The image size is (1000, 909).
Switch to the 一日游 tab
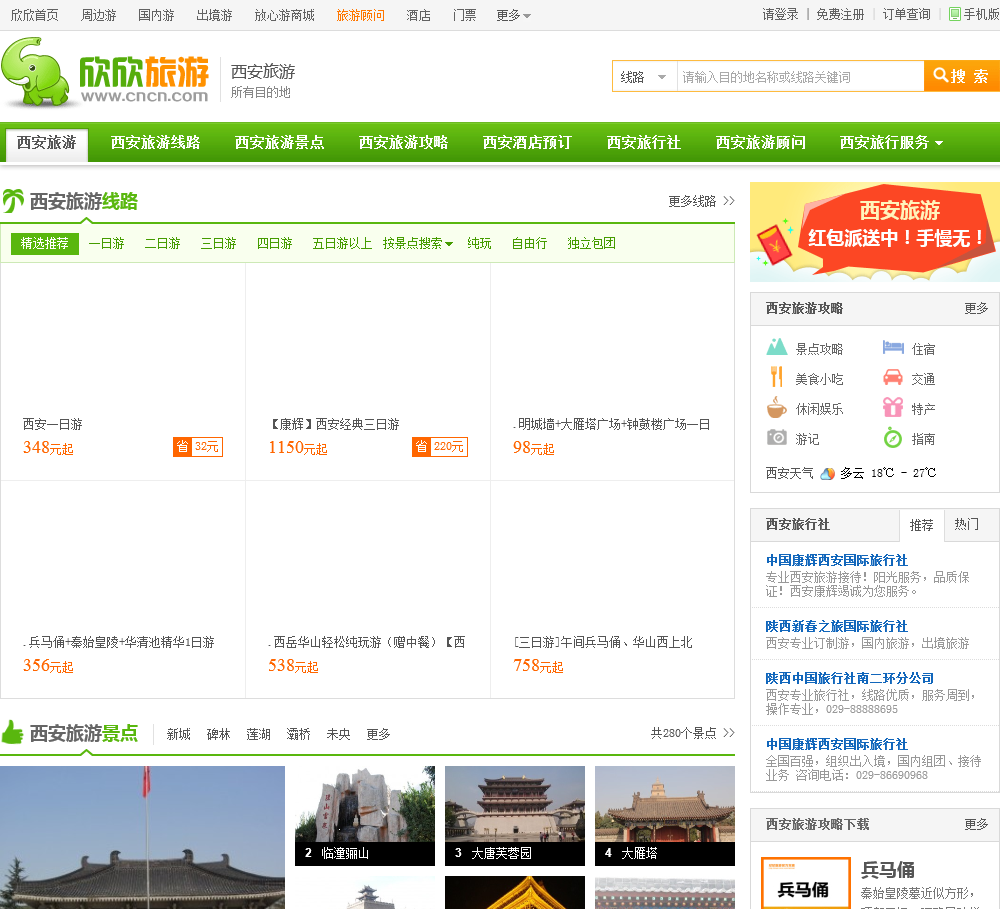107,243
